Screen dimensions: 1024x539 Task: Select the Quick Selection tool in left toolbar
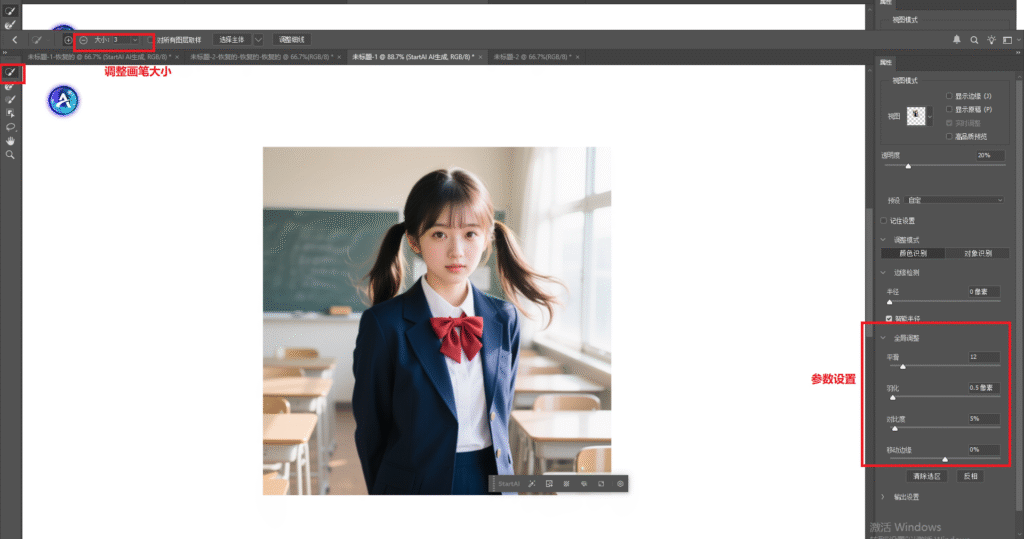tap(11, 73)
